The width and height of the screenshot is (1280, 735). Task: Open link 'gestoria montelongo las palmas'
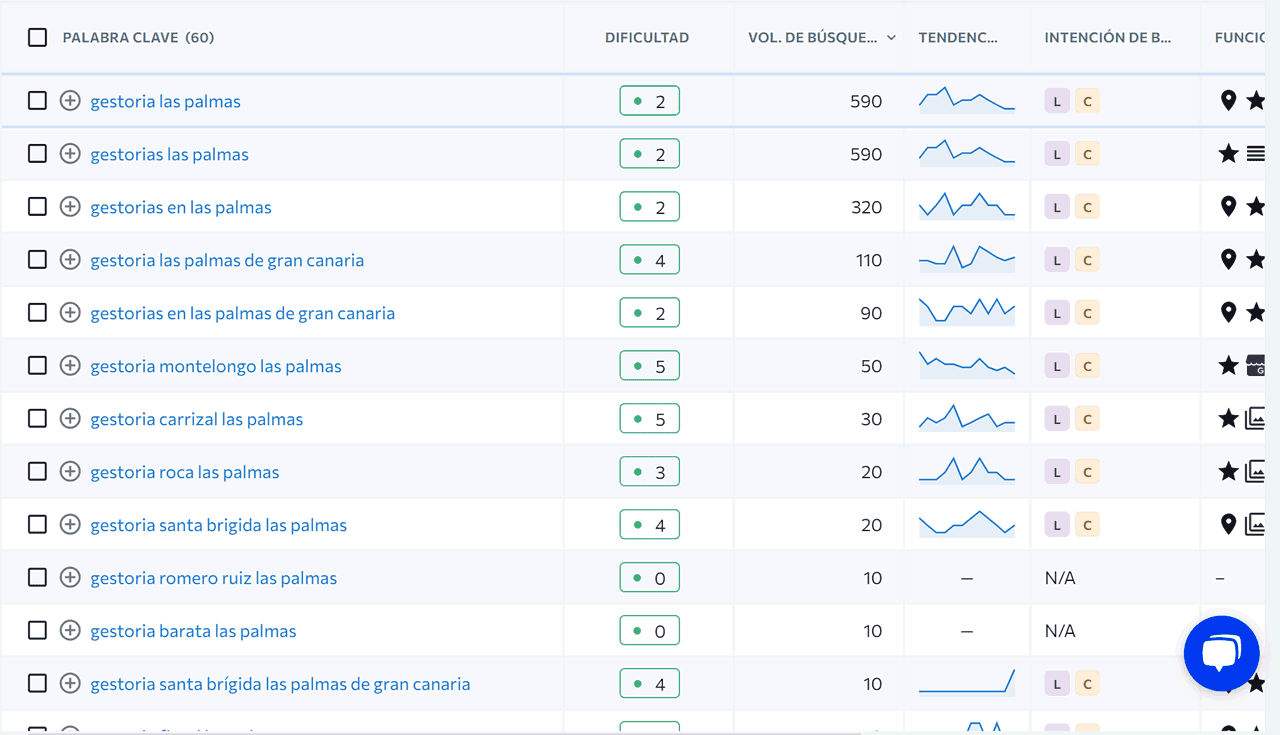(x=216, y=366)
